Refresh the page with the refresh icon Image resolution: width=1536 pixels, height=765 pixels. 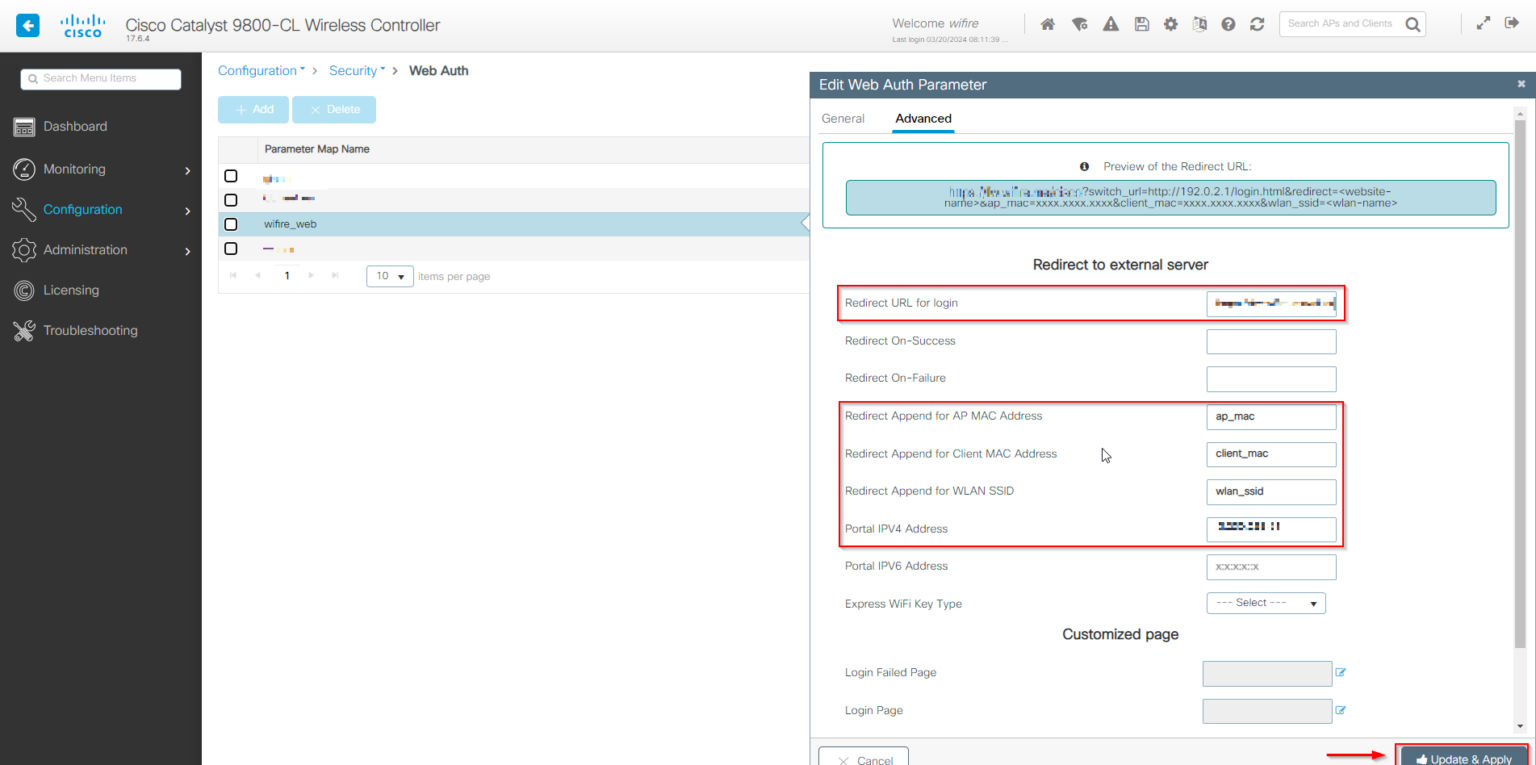[x=1257, y=22]
